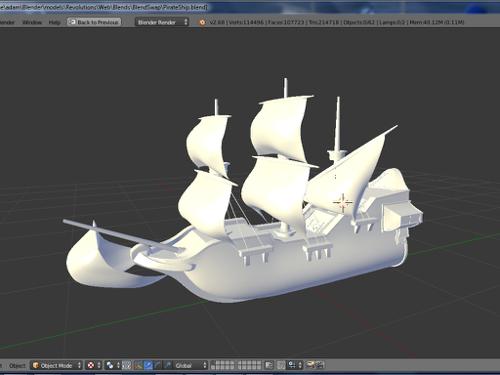The image size is (500, 375).
Task: Click the Lamps:0/2 statistic
Action: tap(392, 22)
